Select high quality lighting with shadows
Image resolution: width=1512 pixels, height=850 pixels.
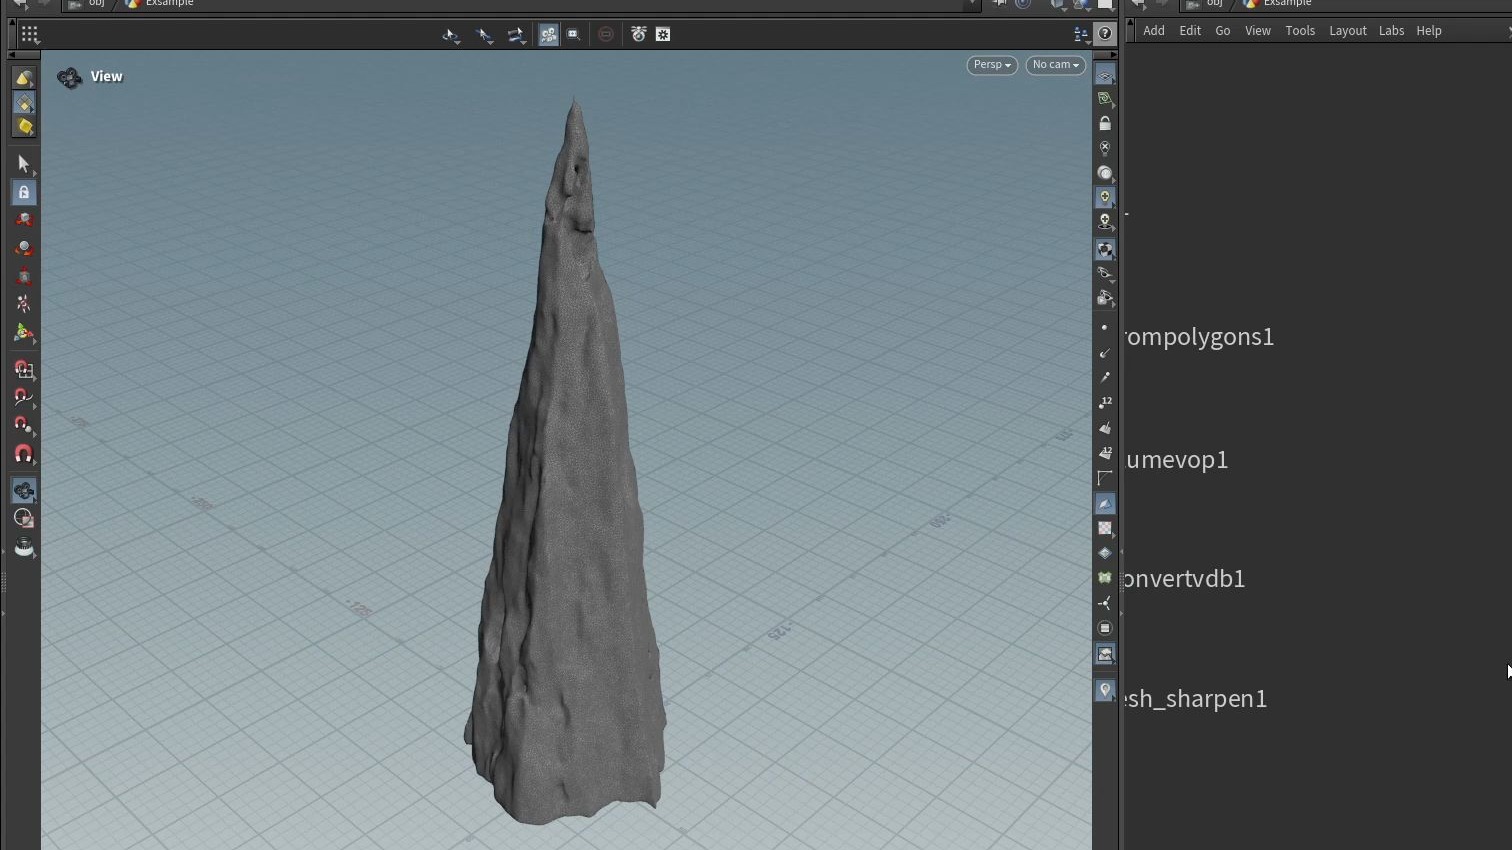point(1104,221)
